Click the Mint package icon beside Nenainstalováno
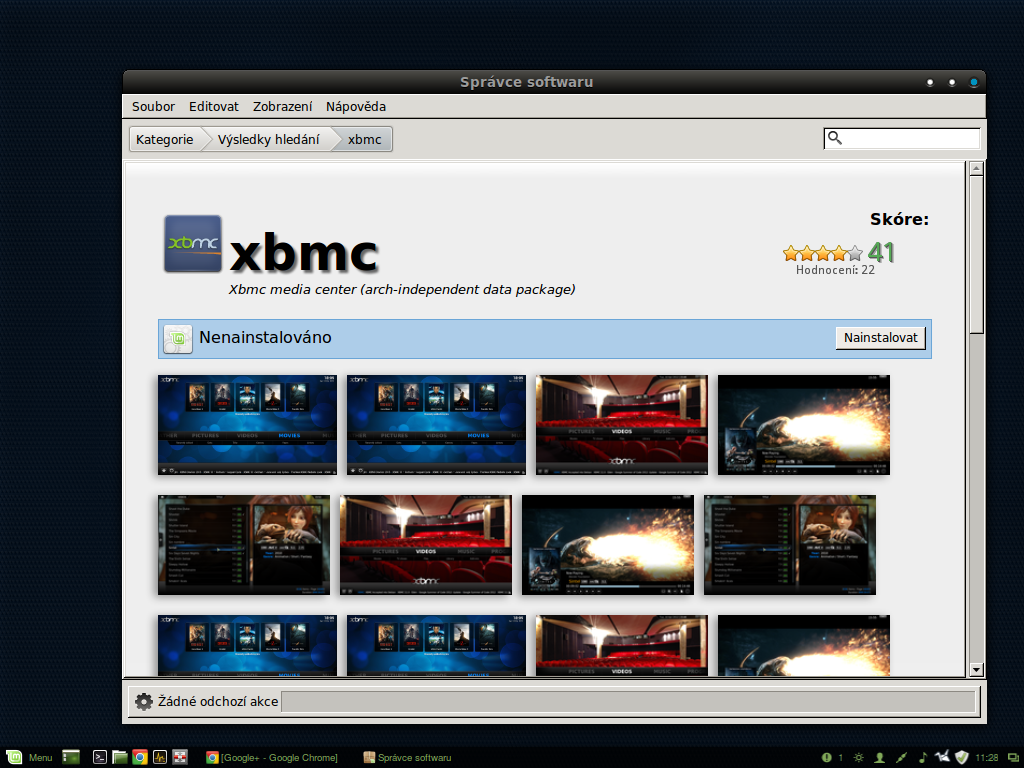Image resolution: width=1024 pixels, height=768 pixels. pos(178,339)
